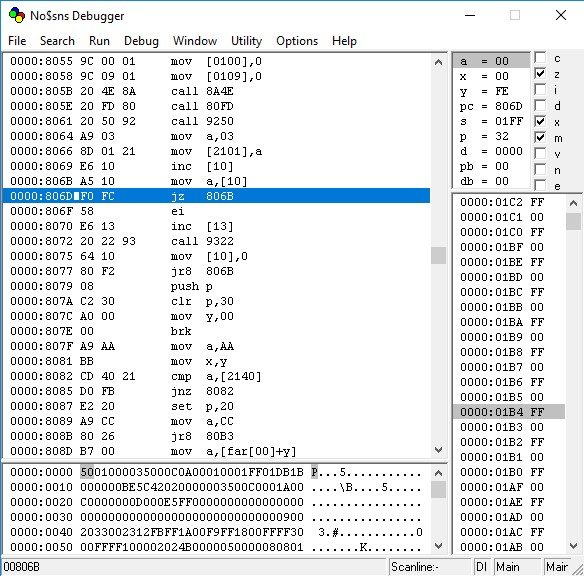Toggle the v overflow flag checkbox
Screen dimensions: 584x576
click(x=540, y=153)
